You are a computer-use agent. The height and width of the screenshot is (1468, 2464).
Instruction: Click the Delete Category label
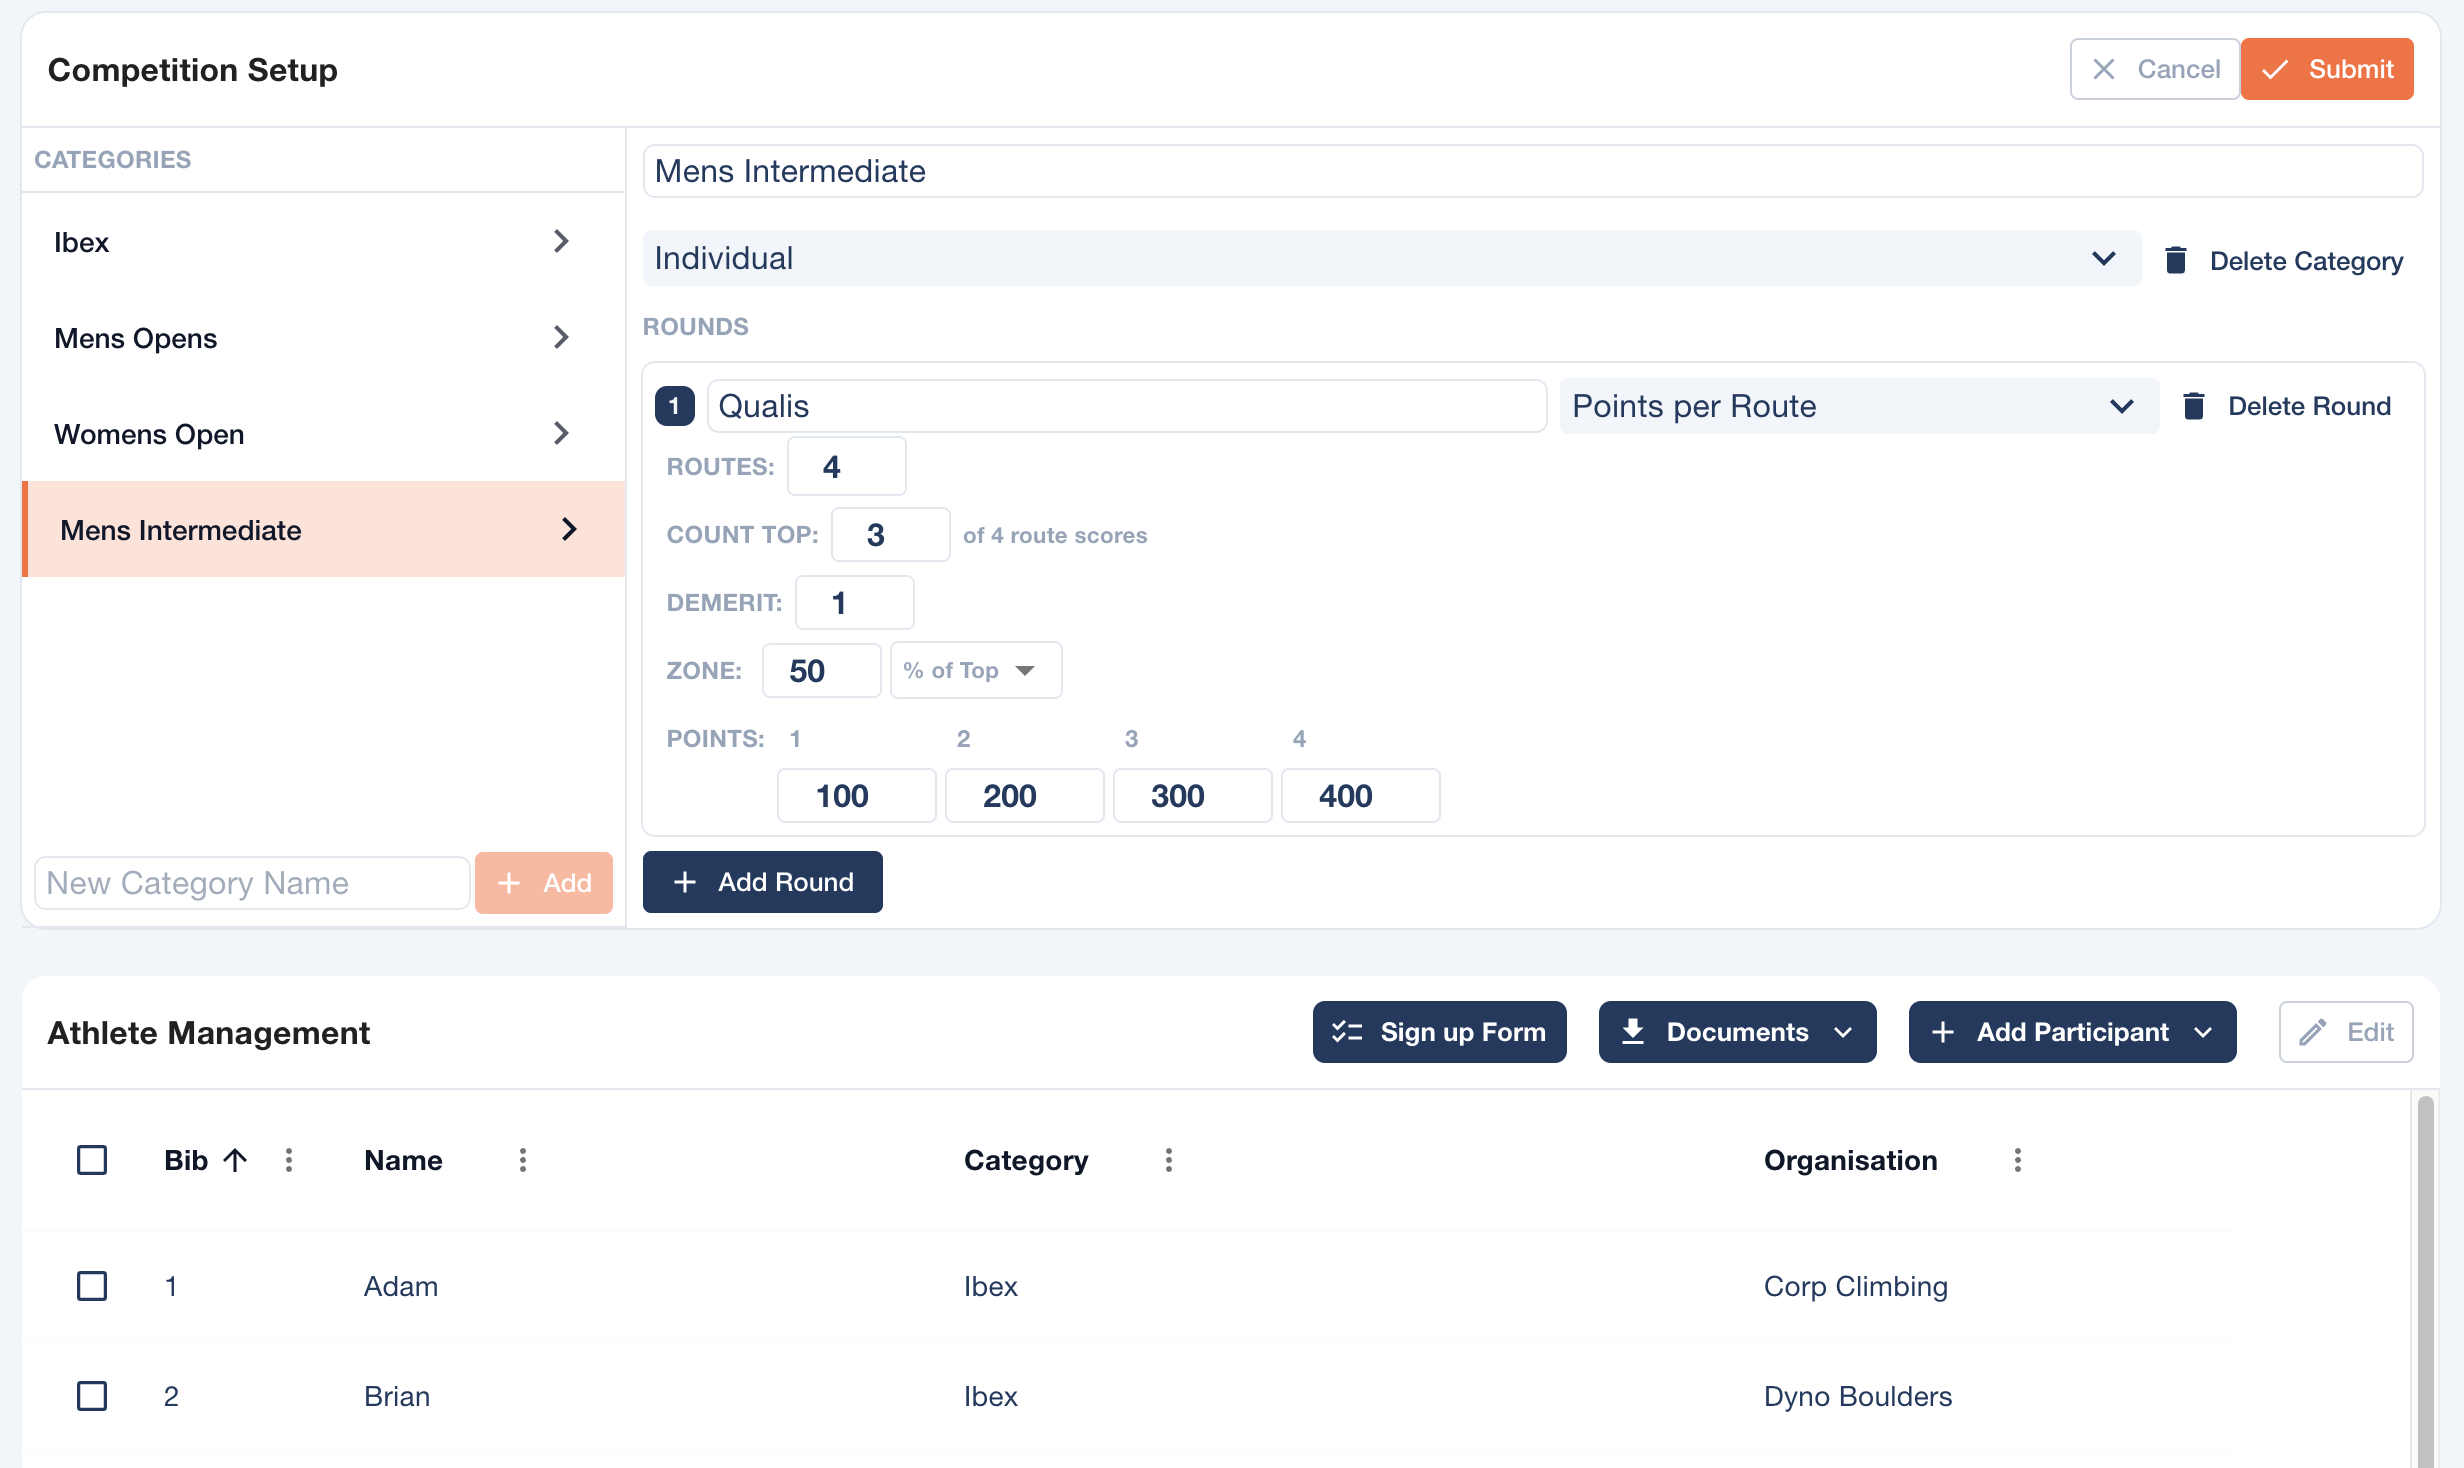click(2306, 261)
